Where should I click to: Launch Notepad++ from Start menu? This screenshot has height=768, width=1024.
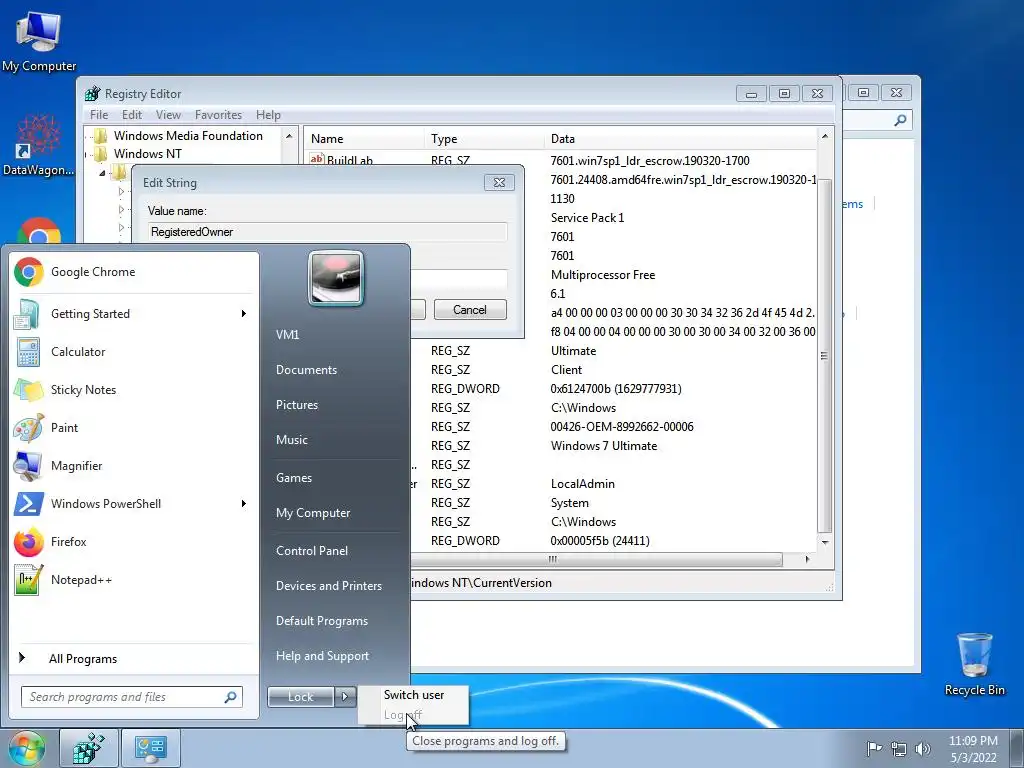pos(133,580)
